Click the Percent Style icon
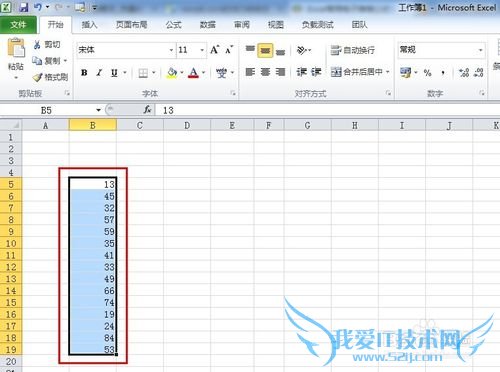The height and width of the screenshot is (372, 500). pyautogui.click(x=428, y=72)
